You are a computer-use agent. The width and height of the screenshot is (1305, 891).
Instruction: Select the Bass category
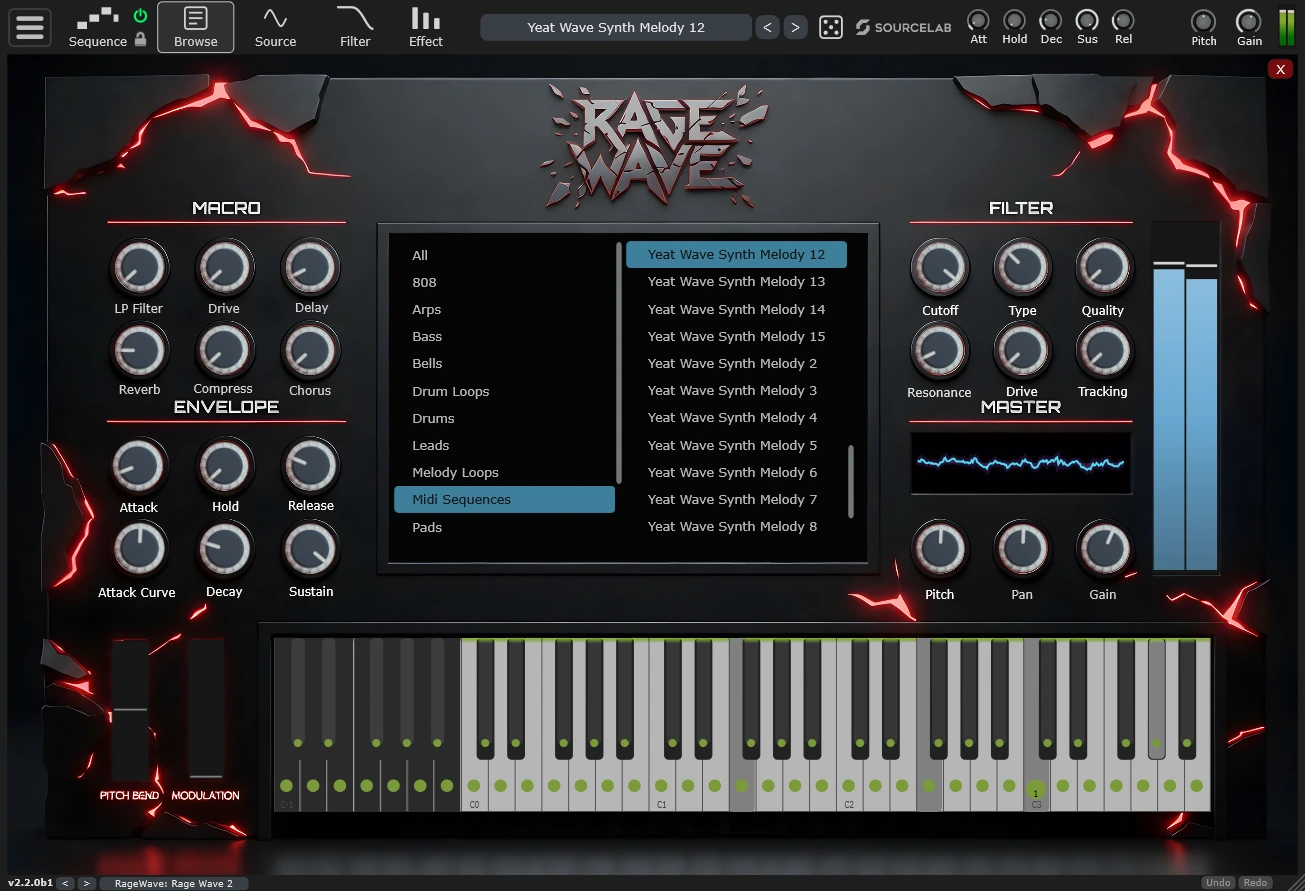point(504,336)
